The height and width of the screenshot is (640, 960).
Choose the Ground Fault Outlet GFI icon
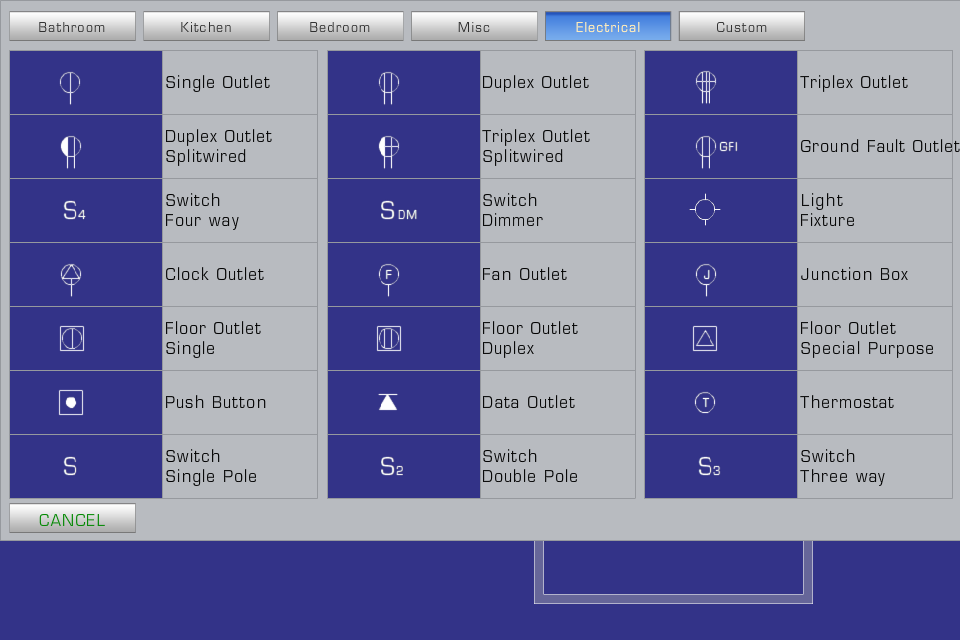[x=714, y=147]
